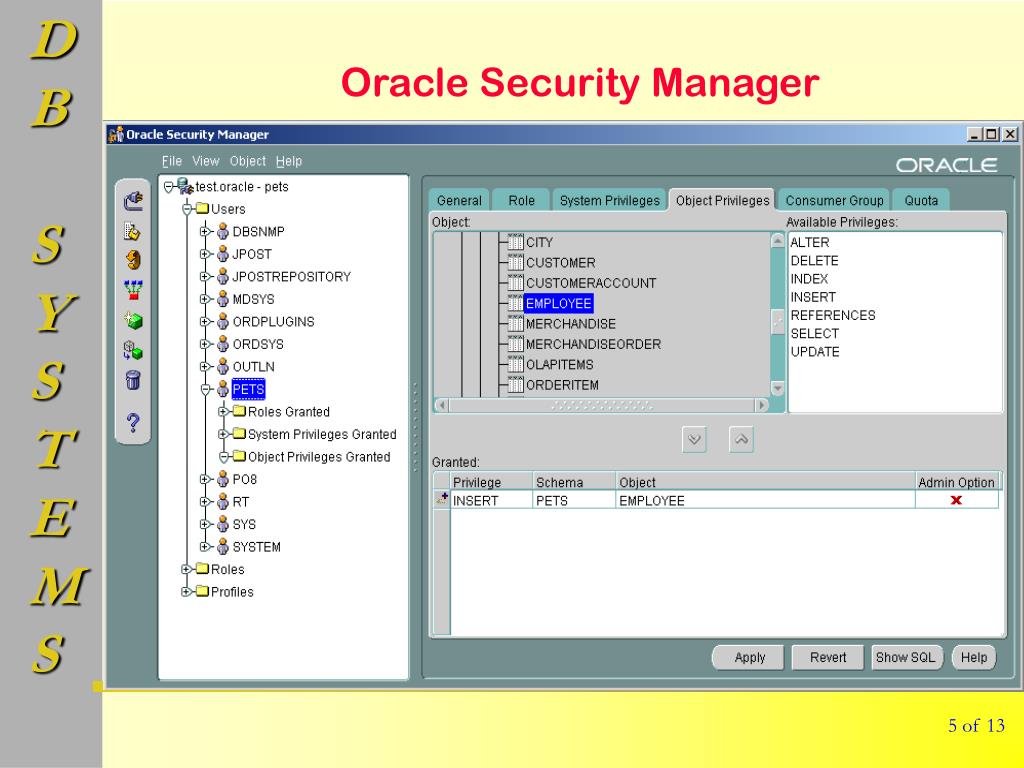Viewport: 1024px width, 768px height.
Task: Click the ORDERITEM table icon
Action: [516, 385]
